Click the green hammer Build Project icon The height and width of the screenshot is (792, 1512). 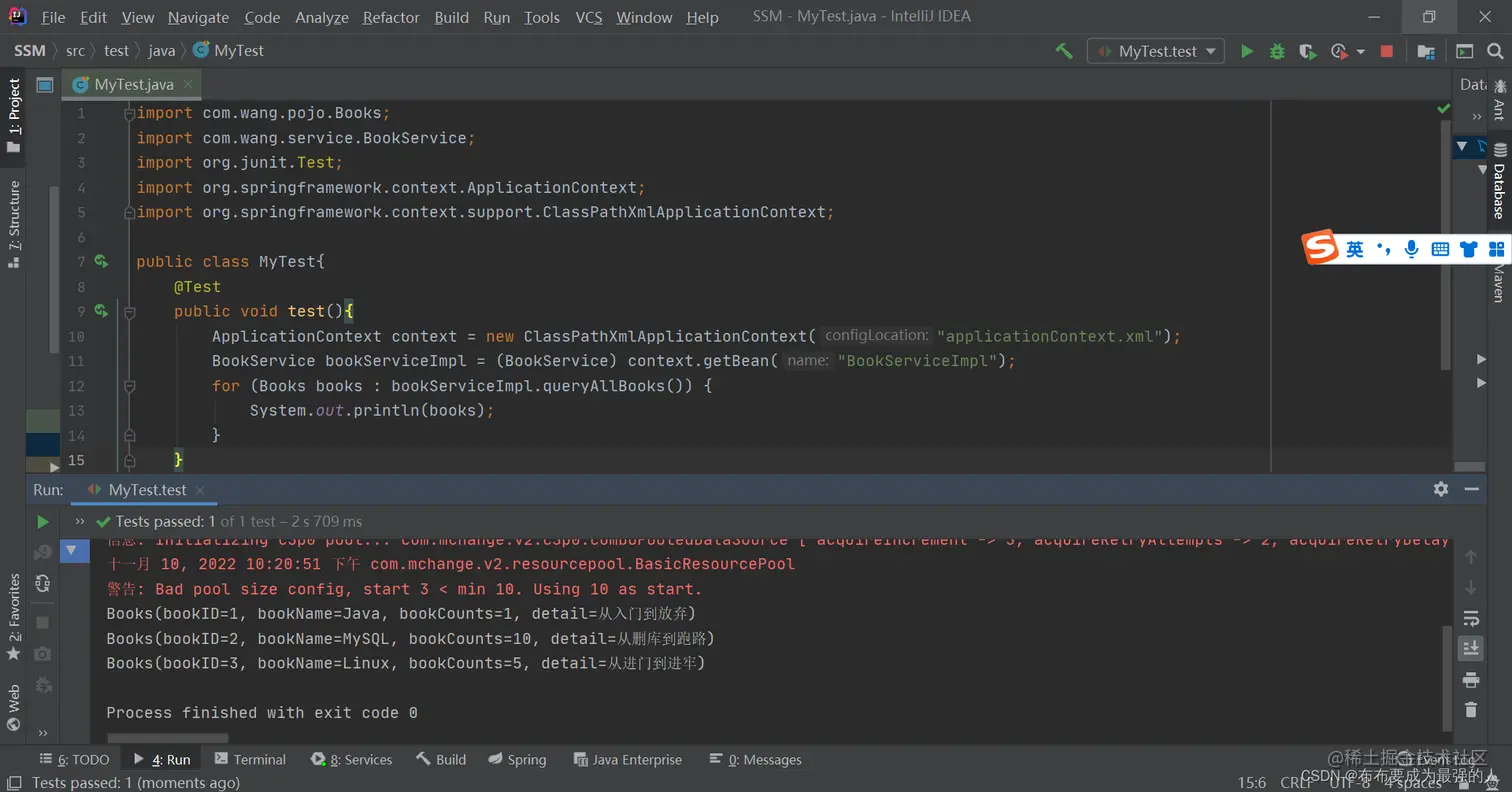pos(1064,51)
